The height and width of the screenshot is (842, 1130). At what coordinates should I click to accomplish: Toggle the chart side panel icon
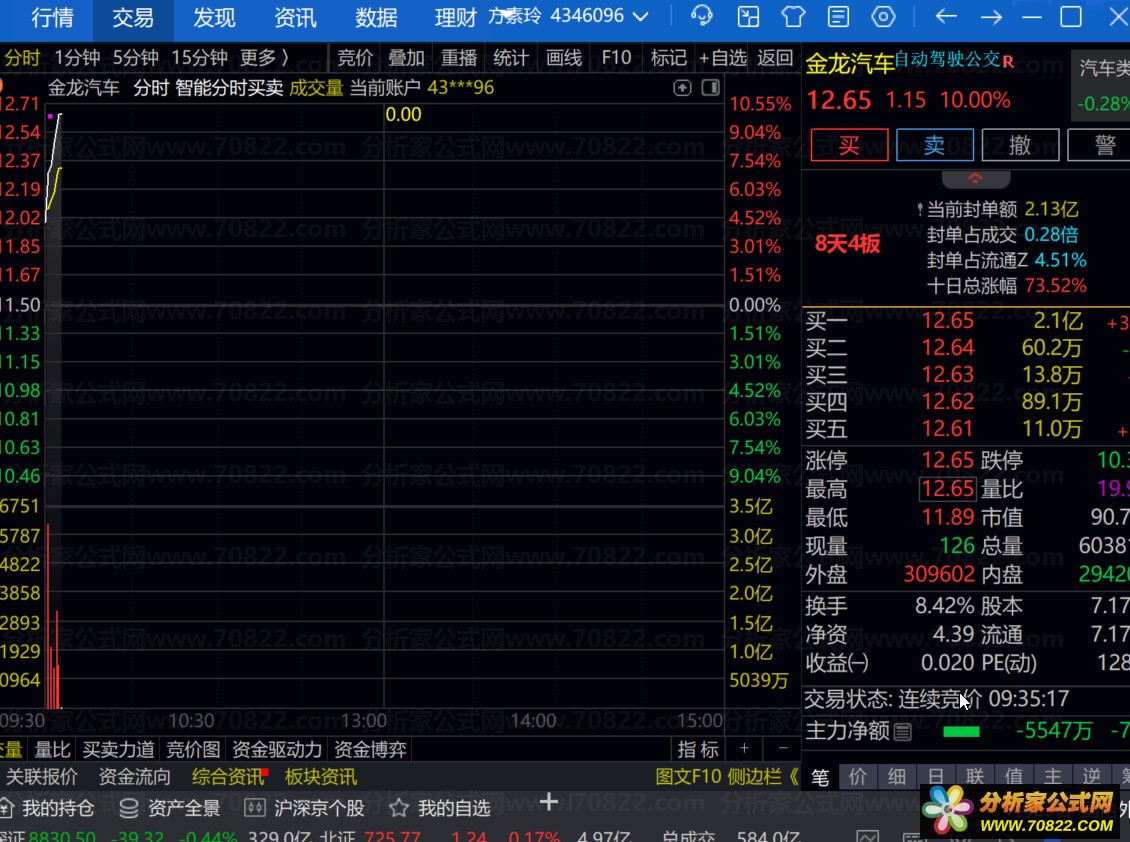(711, 88)
